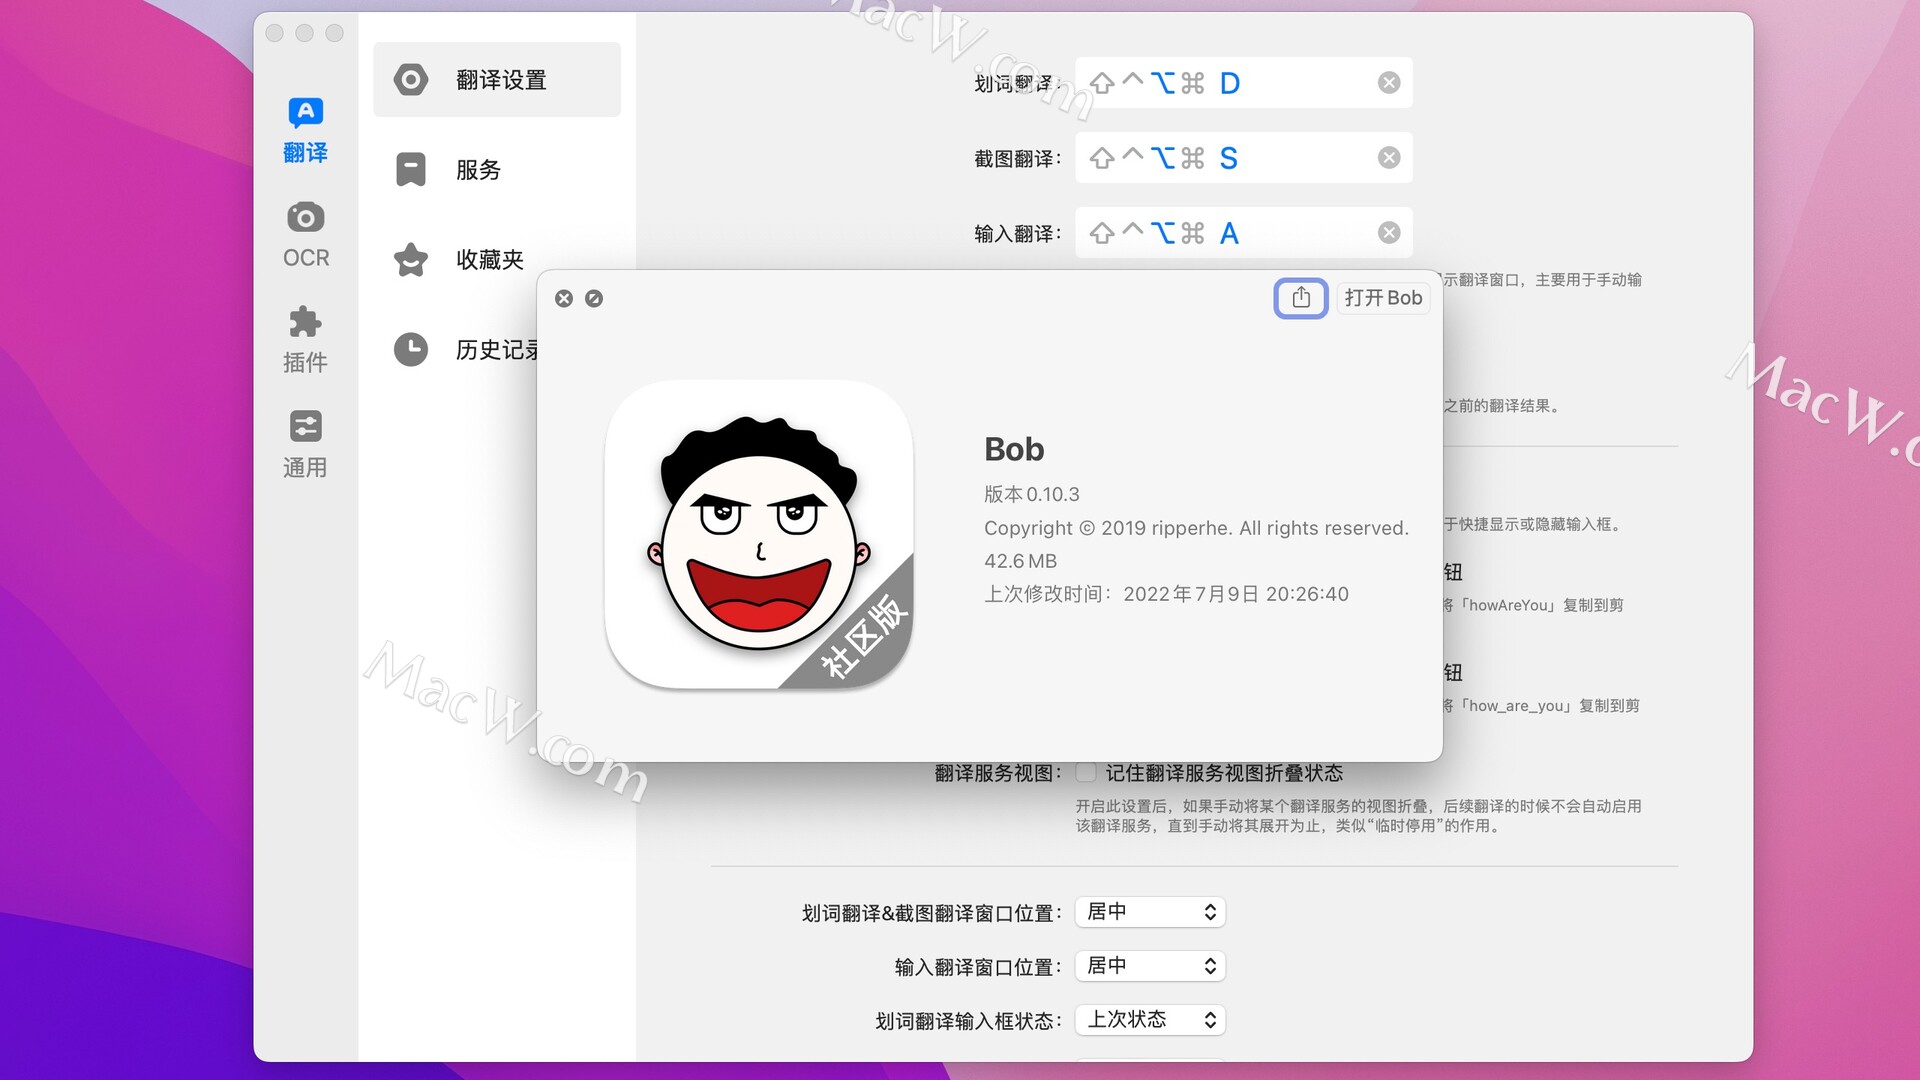
Task: Open 收藏夹 via the star icon
Action: click(411, 259)
